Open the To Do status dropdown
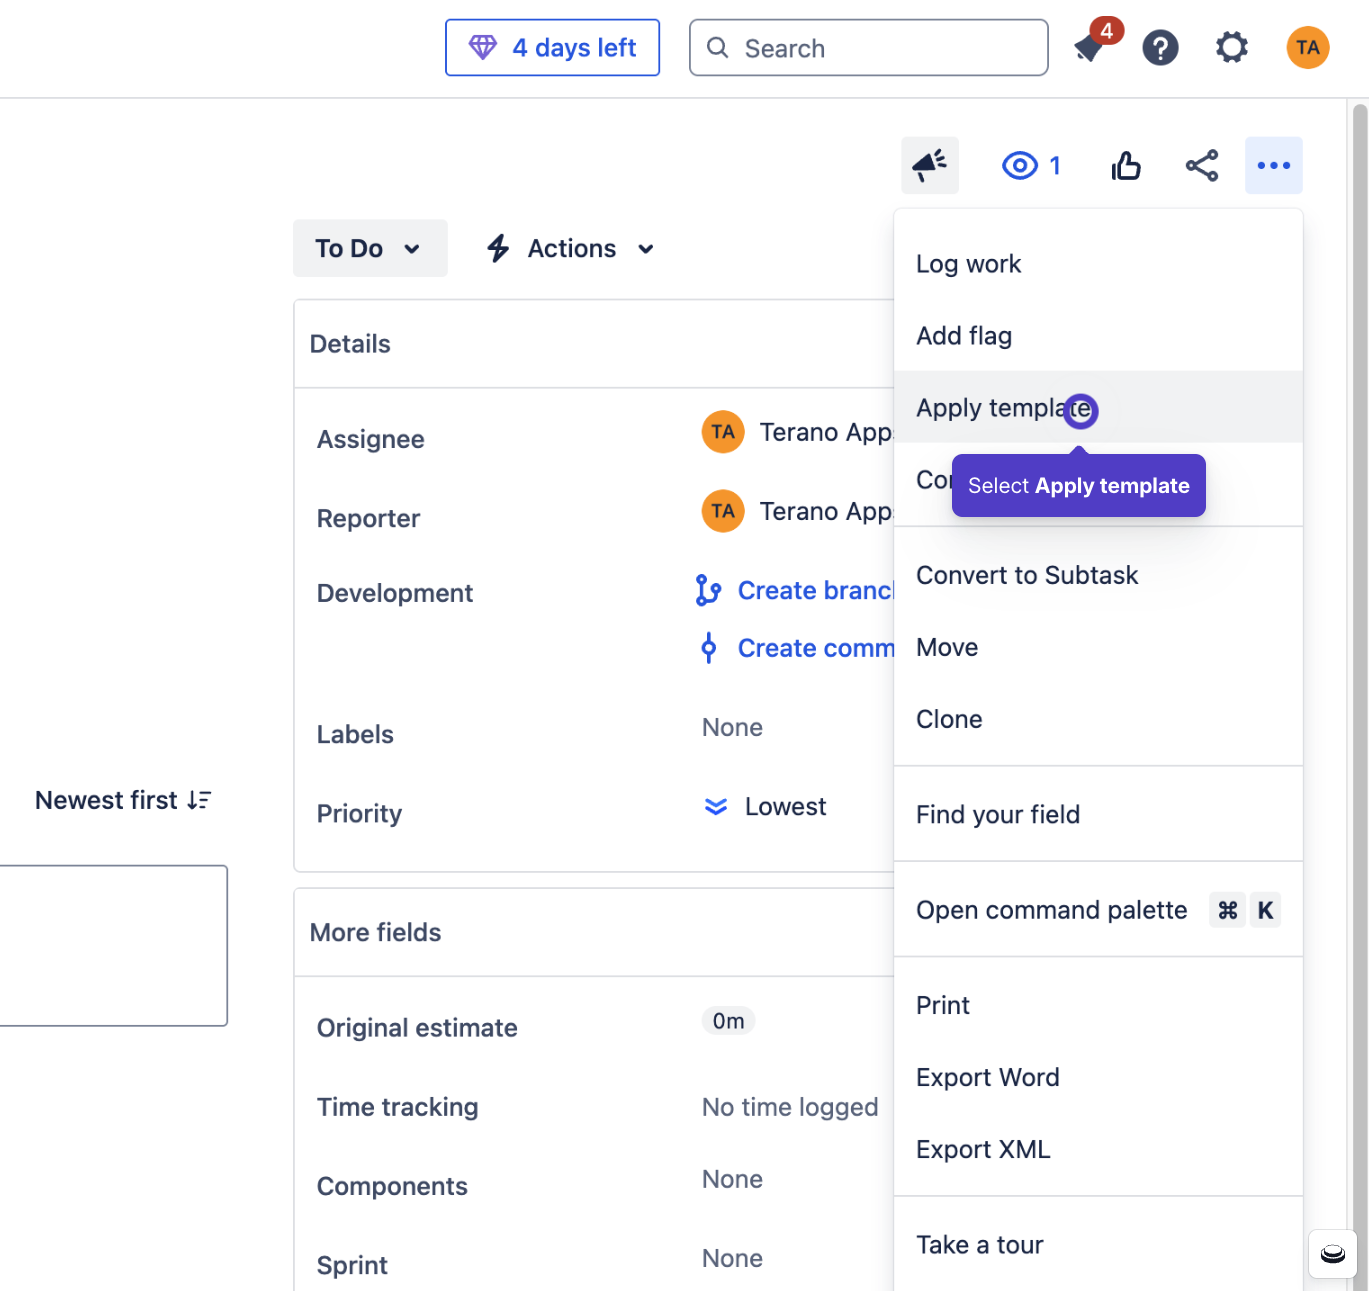The image size is (1369, 1291). [x=370, y=248]
